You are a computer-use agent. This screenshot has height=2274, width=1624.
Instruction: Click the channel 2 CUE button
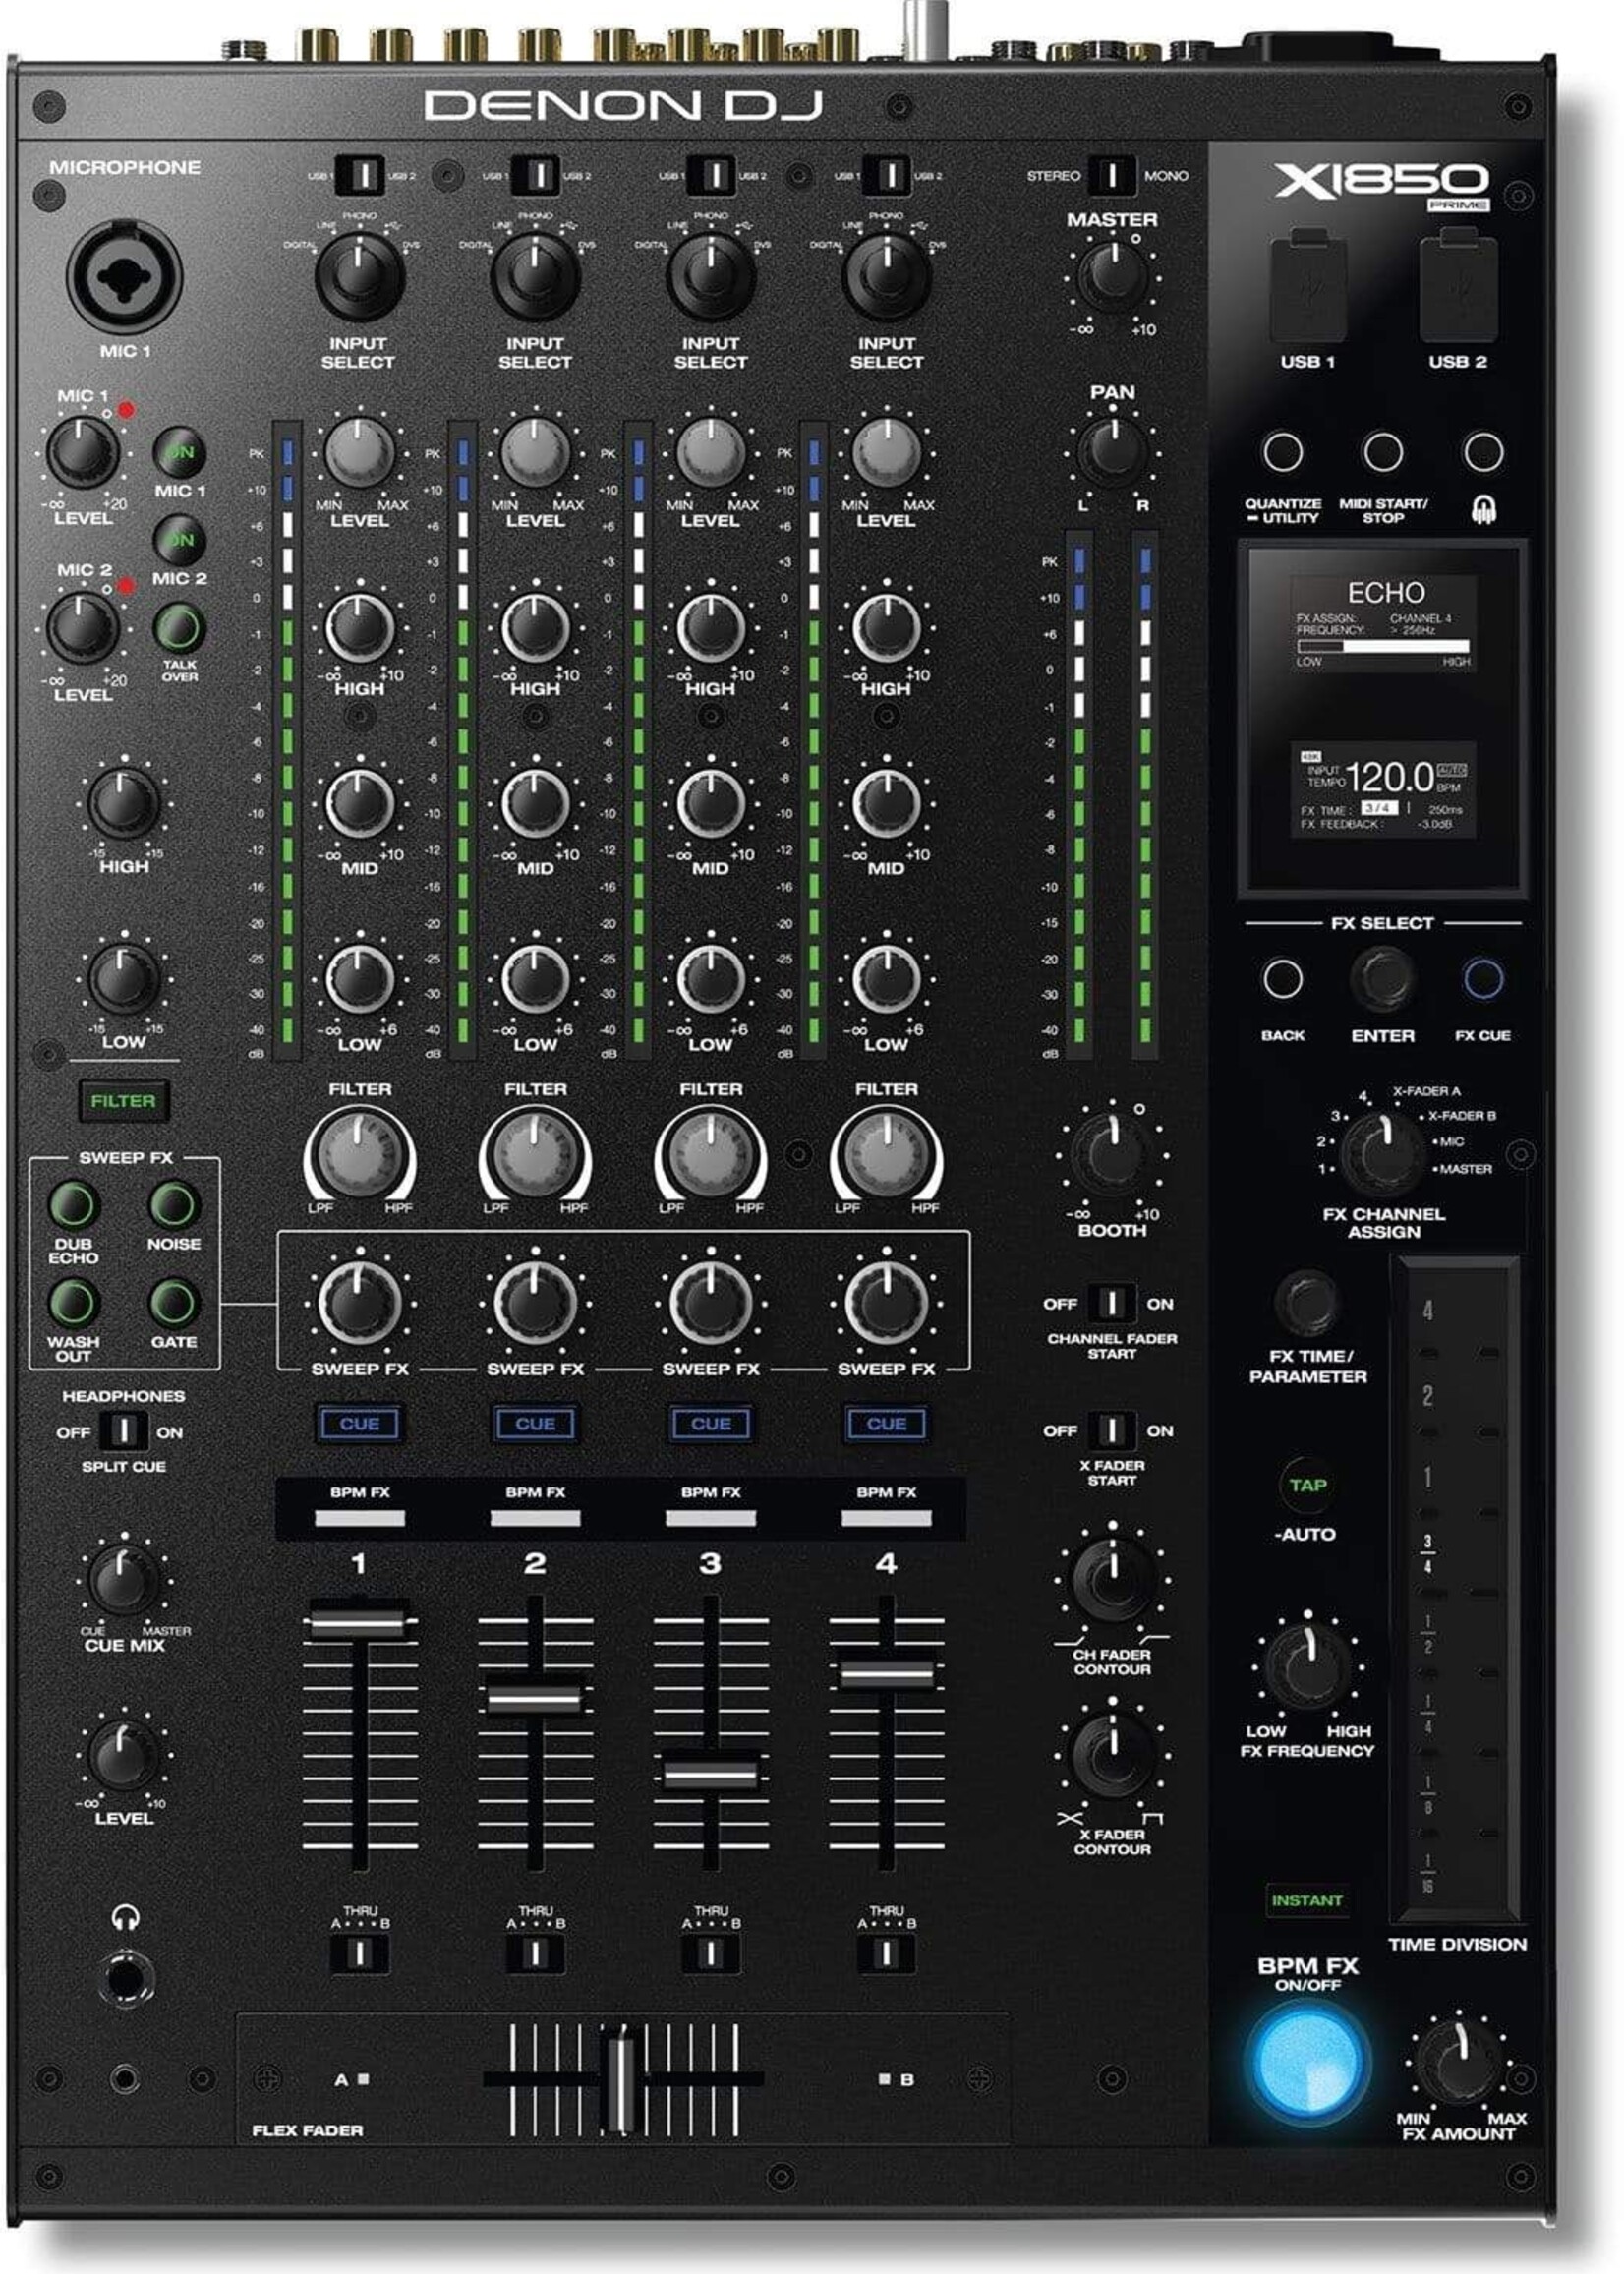pyautogui.click(x=535, y=1423)
